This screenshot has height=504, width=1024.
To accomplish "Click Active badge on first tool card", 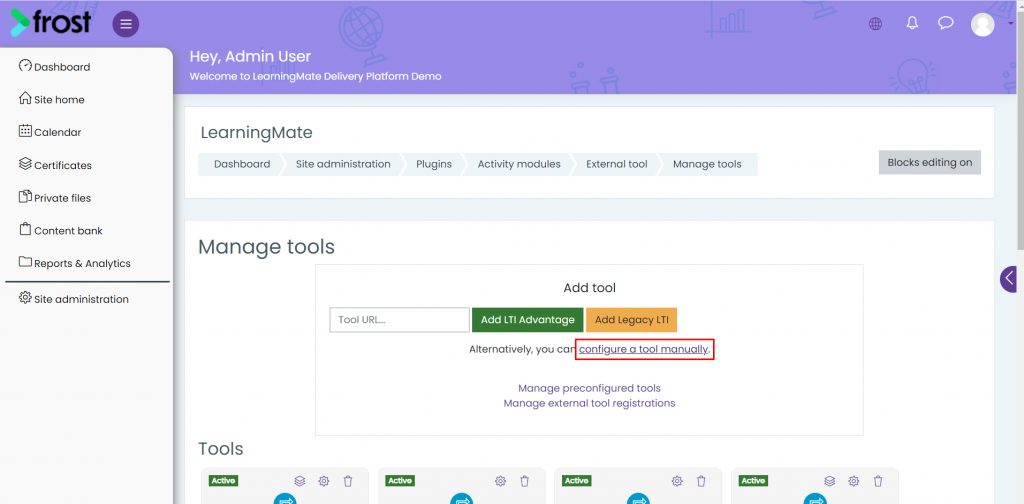I will [x=223, y=480].
